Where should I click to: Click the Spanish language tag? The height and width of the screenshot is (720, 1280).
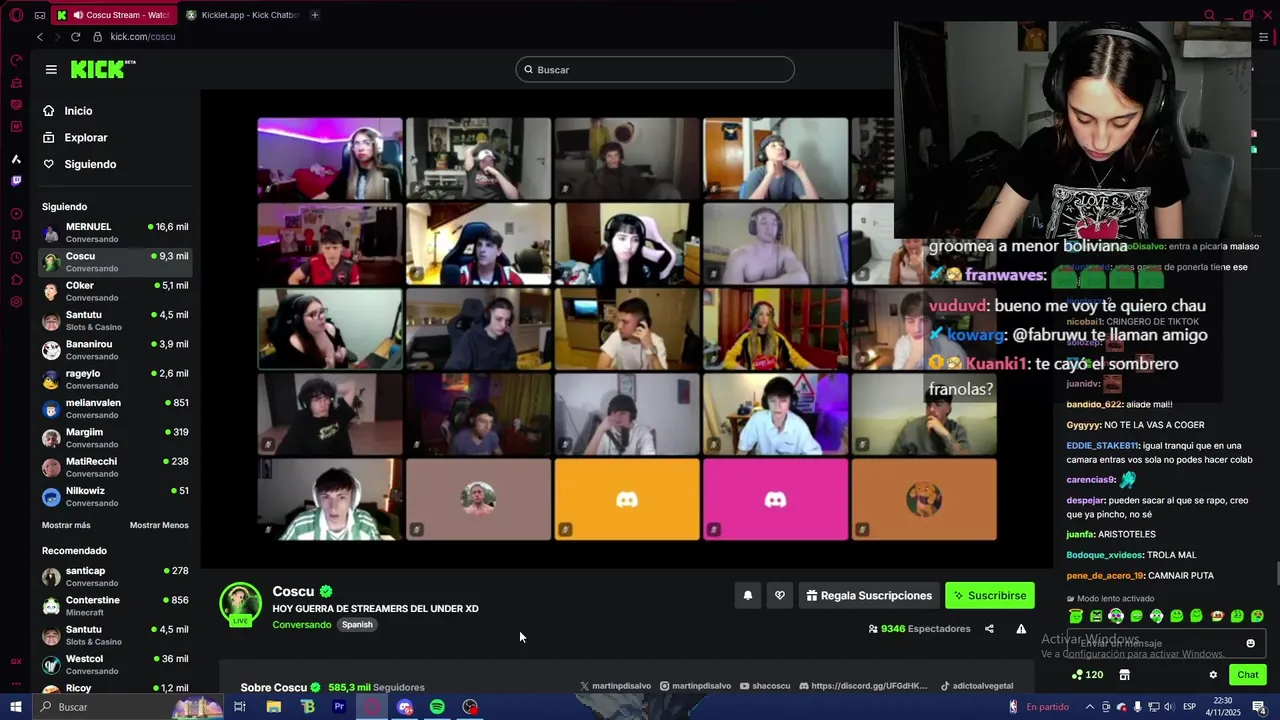point(357,625)
